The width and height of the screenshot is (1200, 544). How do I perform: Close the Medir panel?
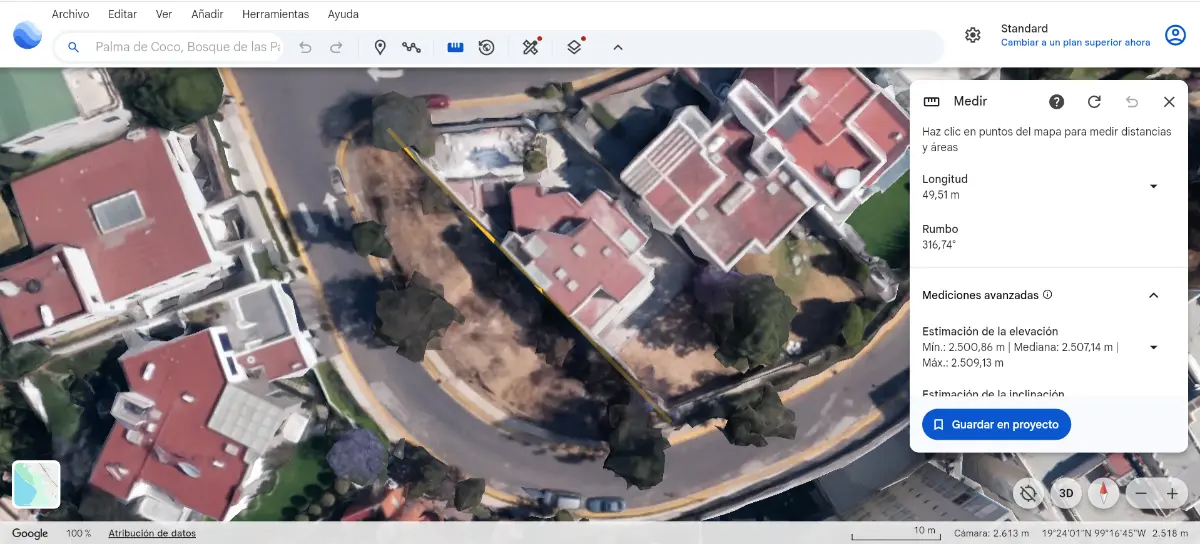click(x=1169, y=102)
